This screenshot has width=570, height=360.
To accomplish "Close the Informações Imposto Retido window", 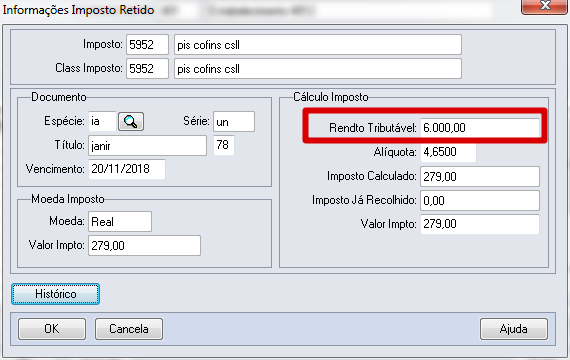I will pos(544,6).
